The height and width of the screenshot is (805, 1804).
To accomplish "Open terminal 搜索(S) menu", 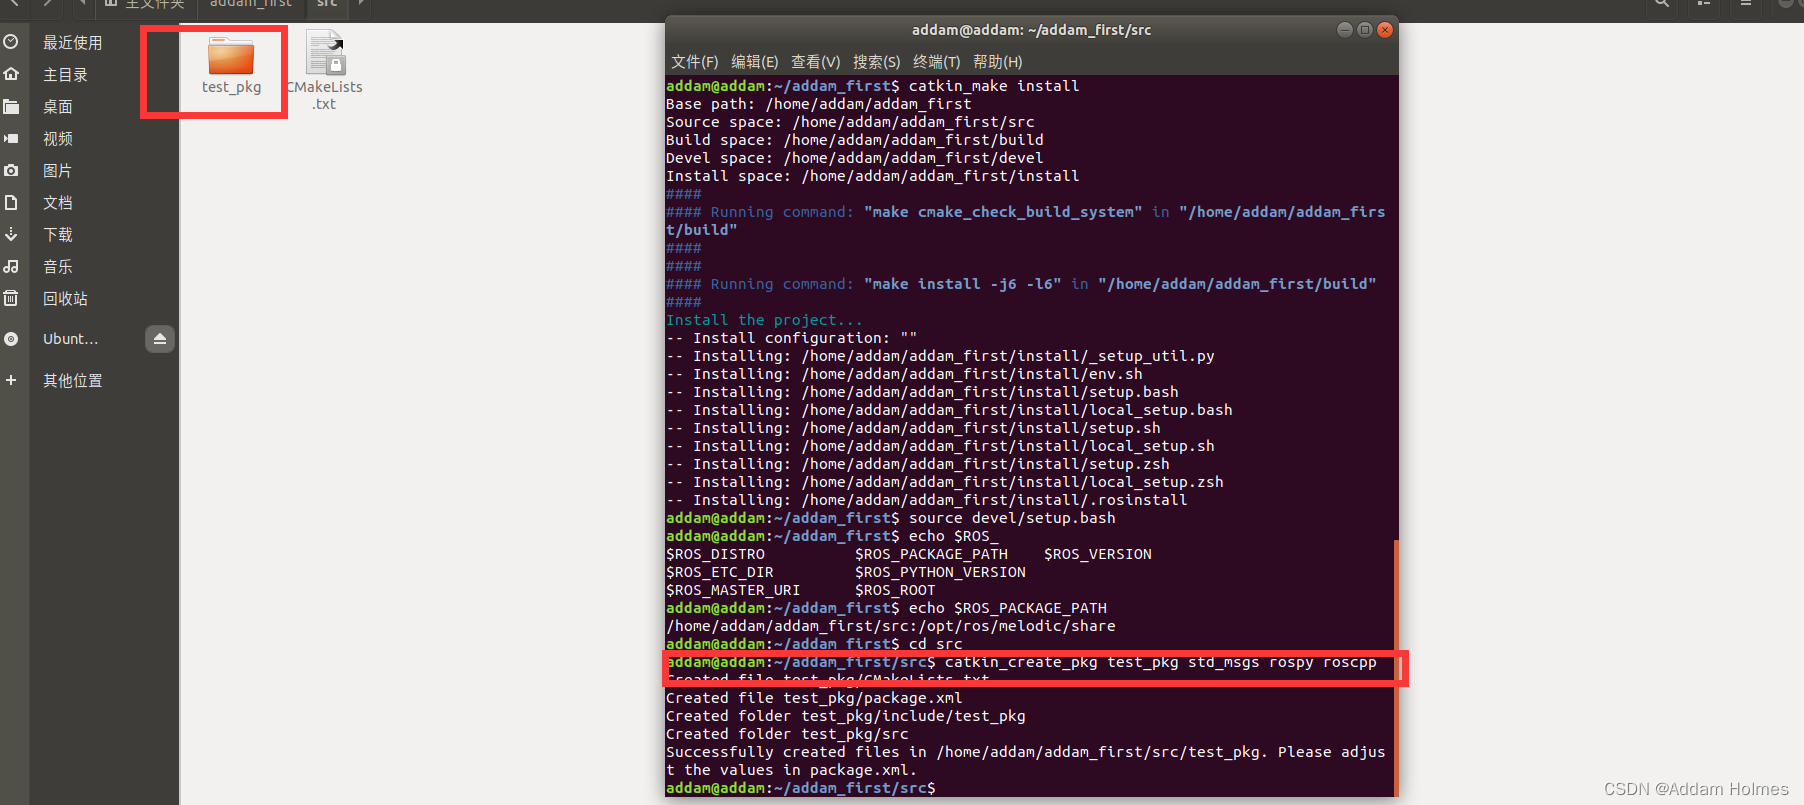I will click(x=877, y=62).
